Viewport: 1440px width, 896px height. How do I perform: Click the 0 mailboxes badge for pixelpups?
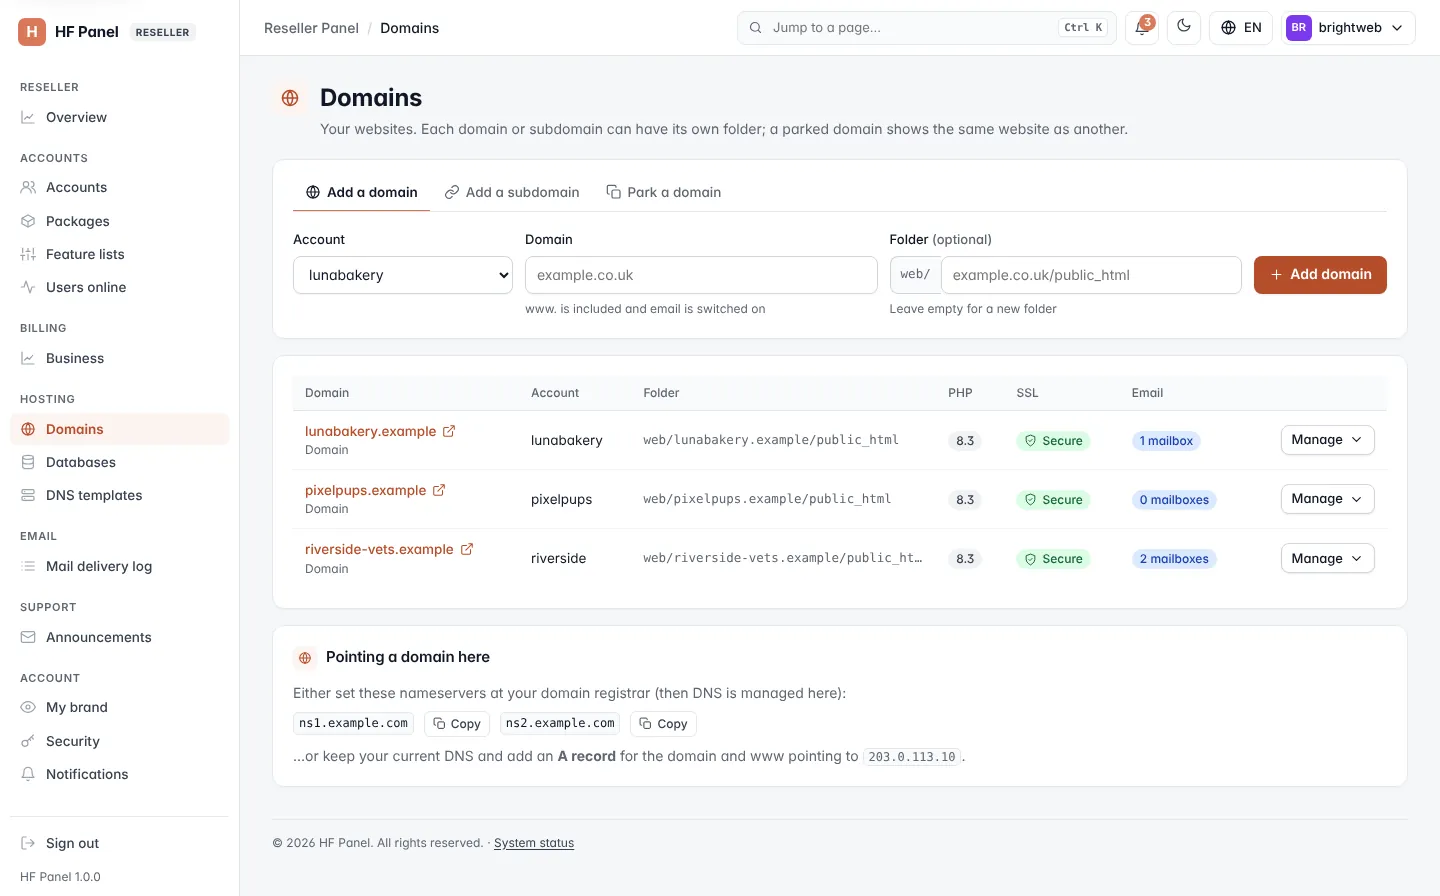pyautogui.click(x=1174, y=500)
